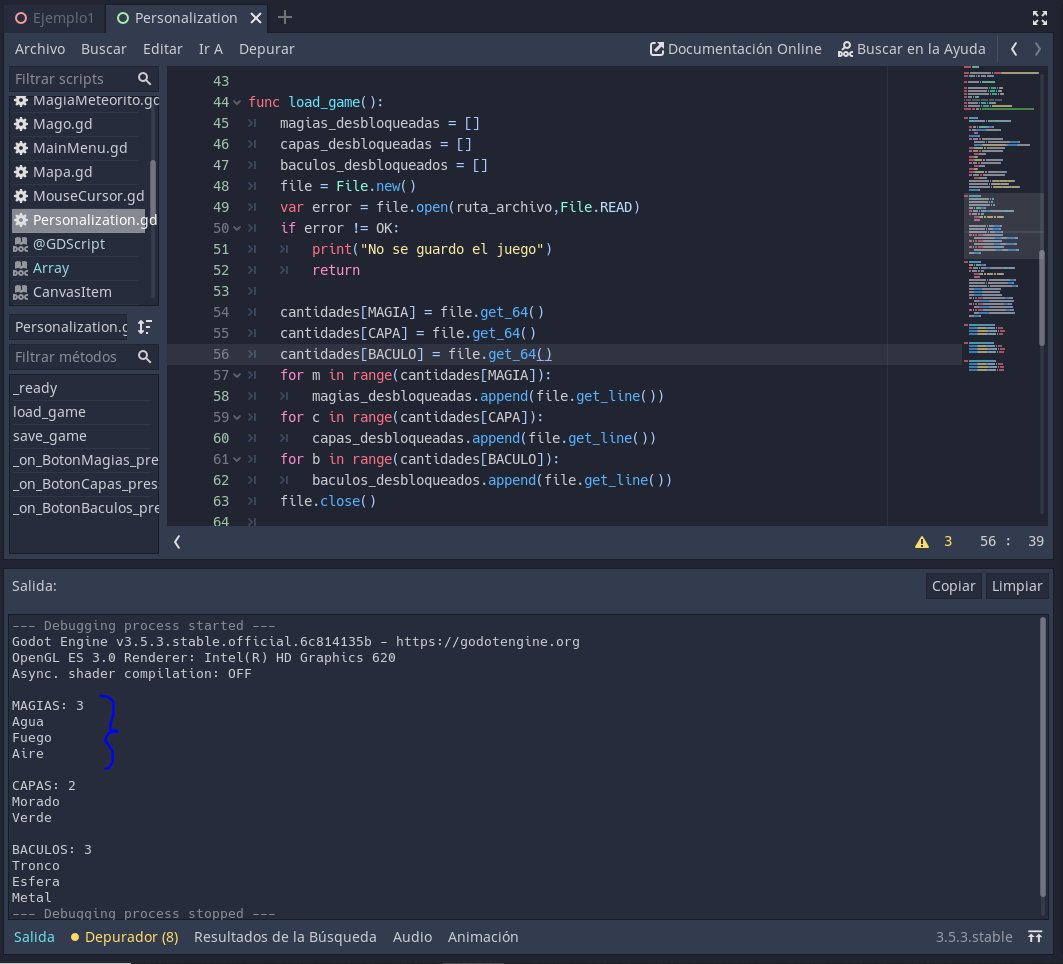This screenshot has height=964, width=1063.
Task: Collapse the for loop at line 59
Action: [237, 418]
